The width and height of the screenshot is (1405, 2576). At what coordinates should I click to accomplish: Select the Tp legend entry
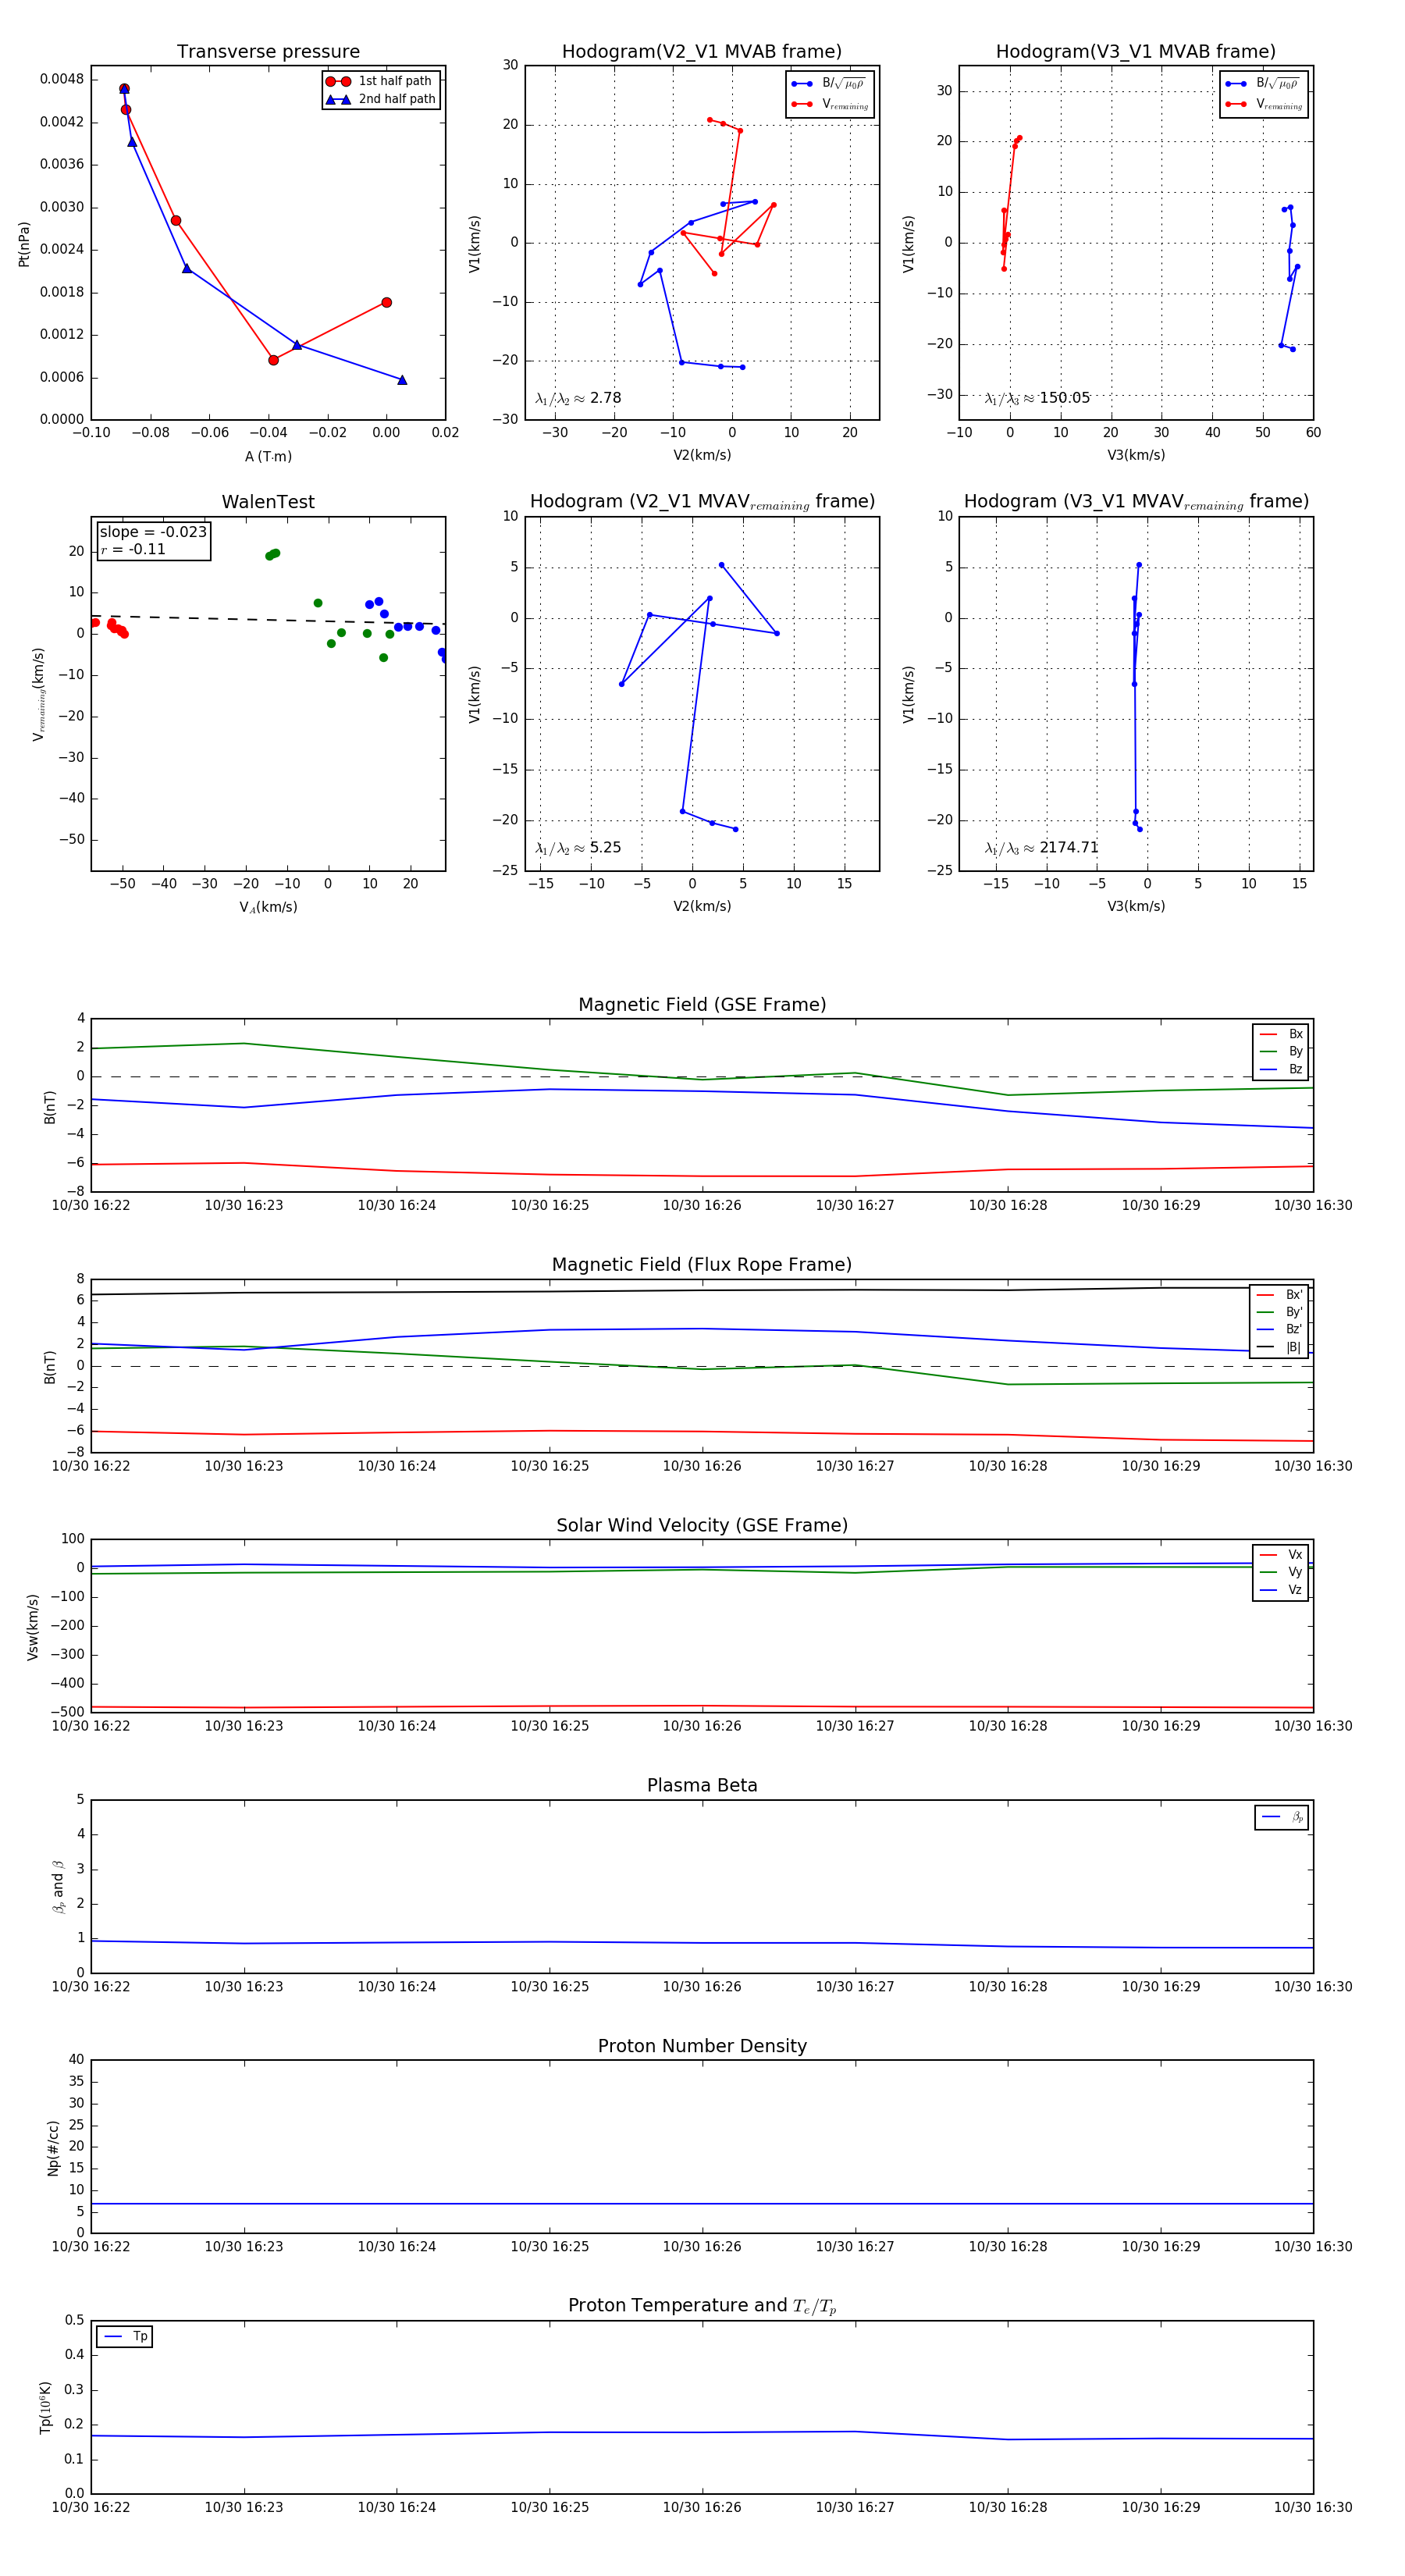tap(125, 2337)
